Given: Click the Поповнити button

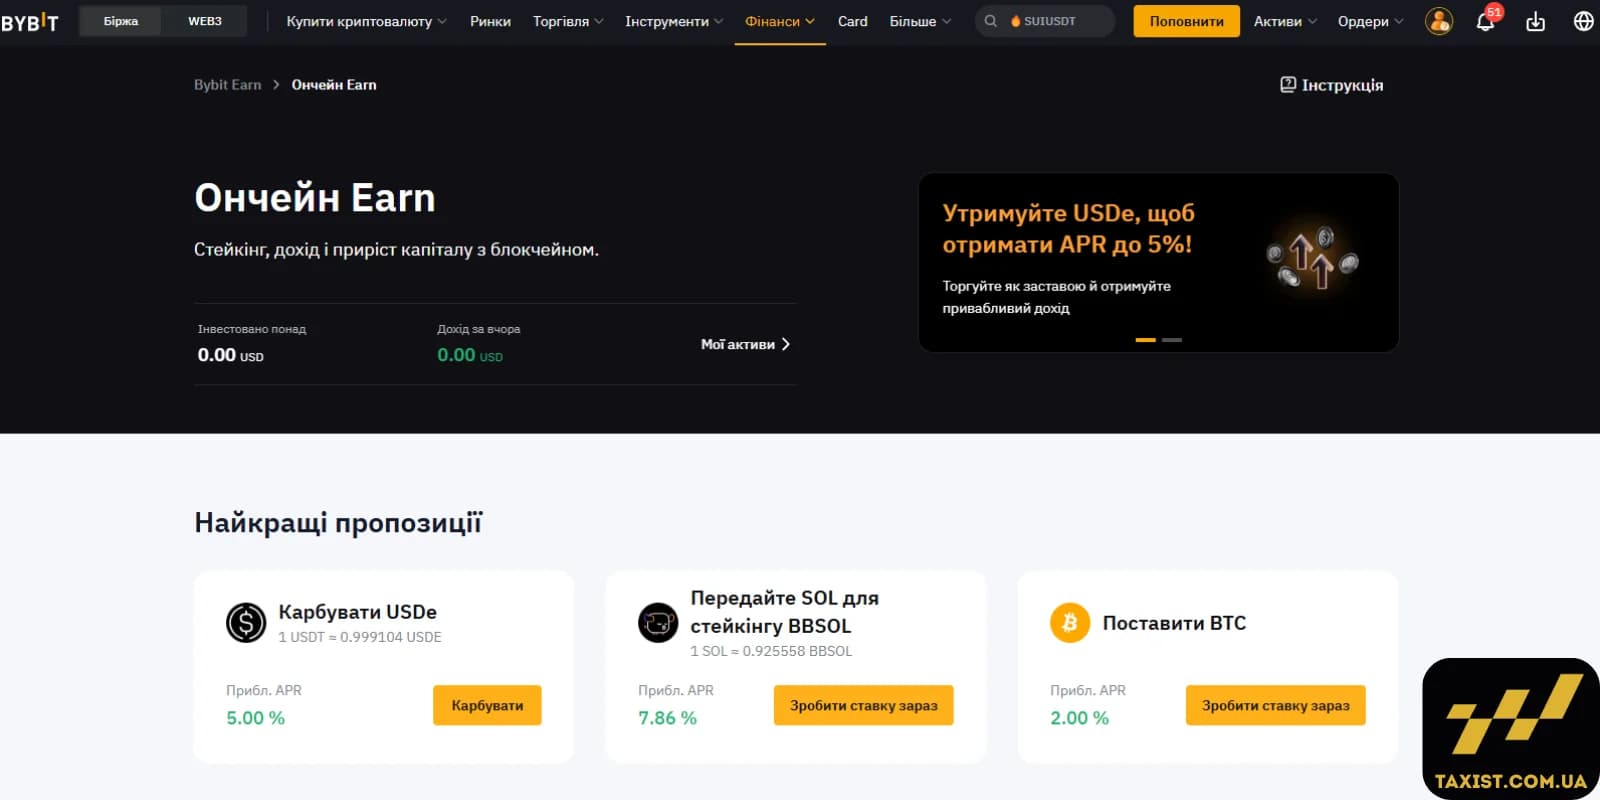Looking at the screenshot, I should pos(1186,21).
